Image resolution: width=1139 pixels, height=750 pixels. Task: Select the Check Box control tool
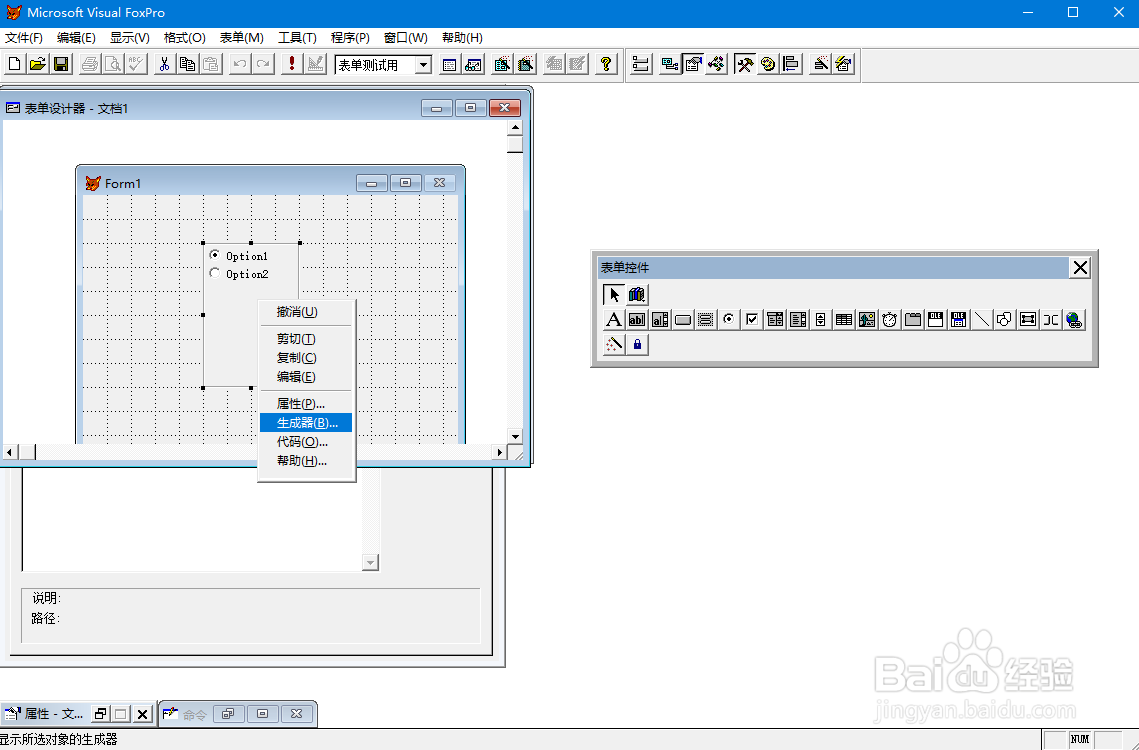(x=752, y=320)
